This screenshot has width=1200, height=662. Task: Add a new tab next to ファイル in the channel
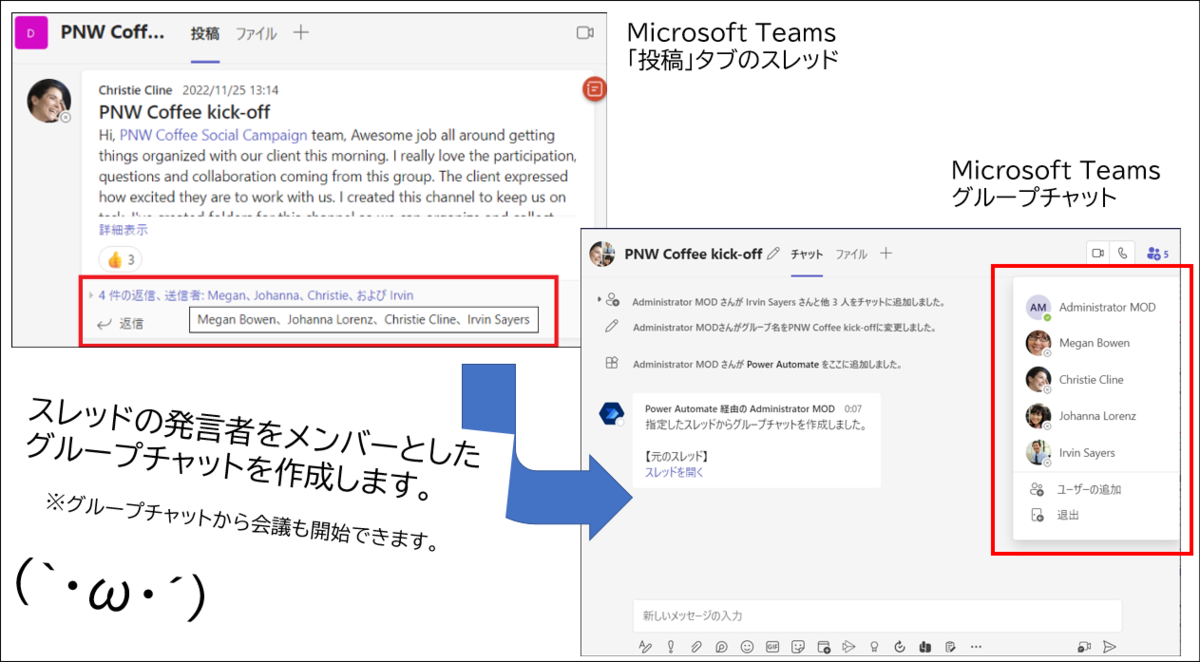coord(301,32)
